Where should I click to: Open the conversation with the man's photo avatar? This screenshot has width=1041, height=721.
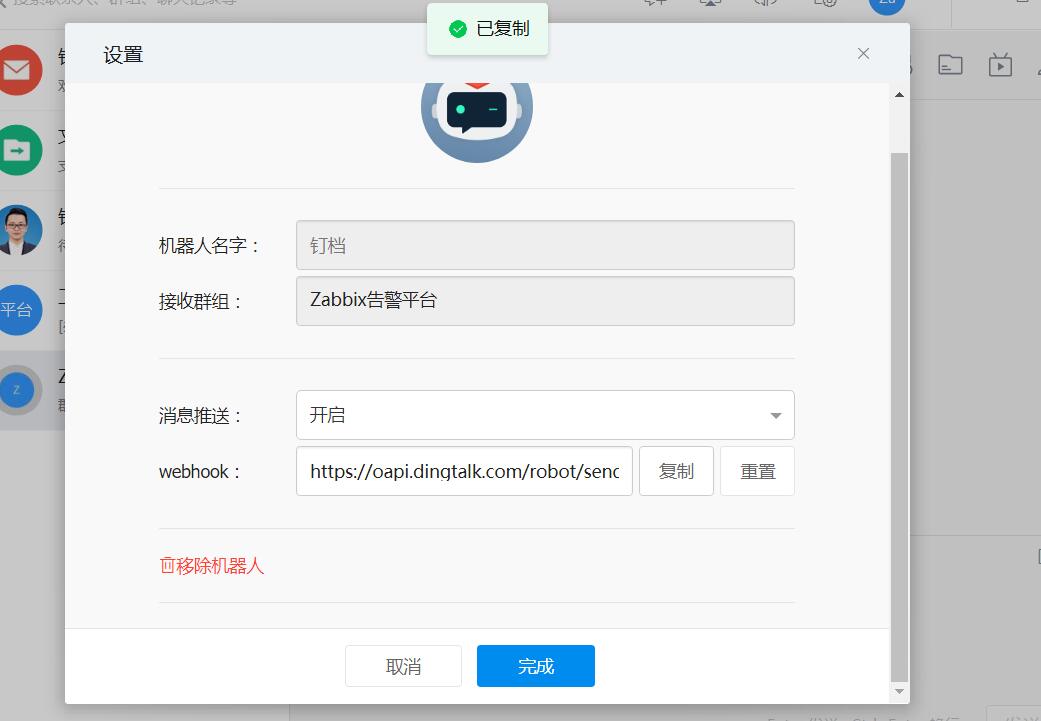(x=18, y=230)
